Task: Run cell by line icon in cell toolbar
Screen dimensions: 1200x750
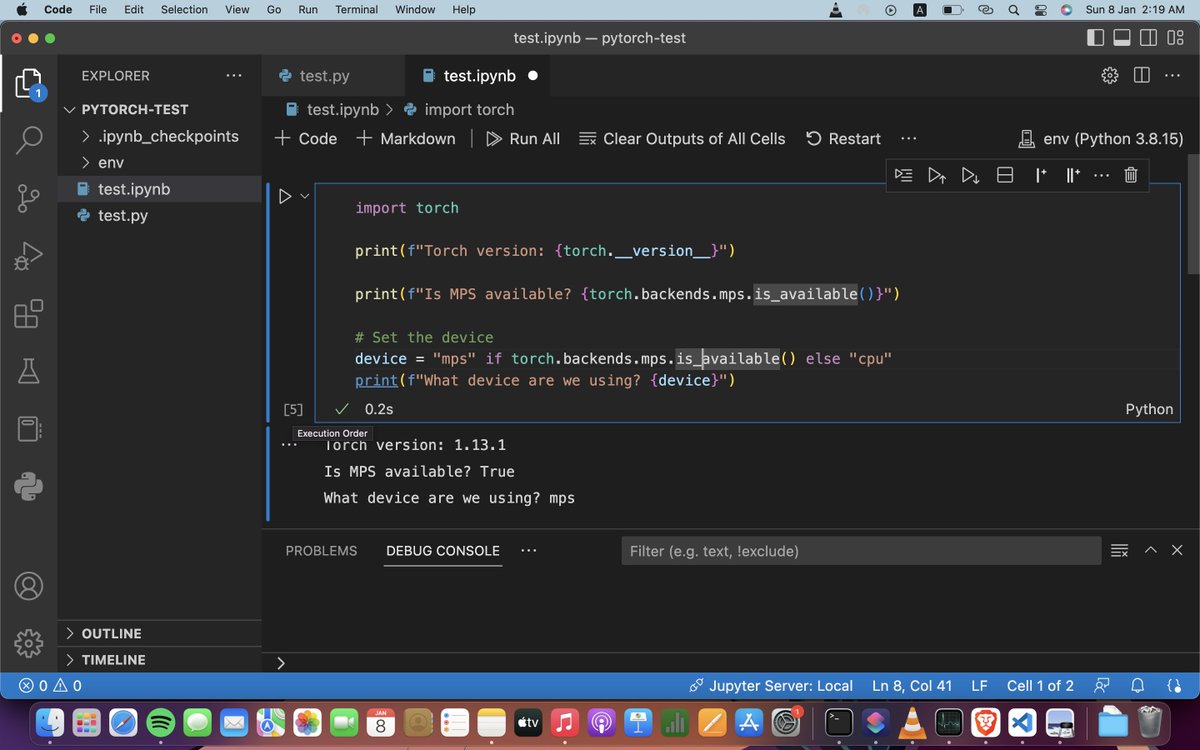Action: 904,175
